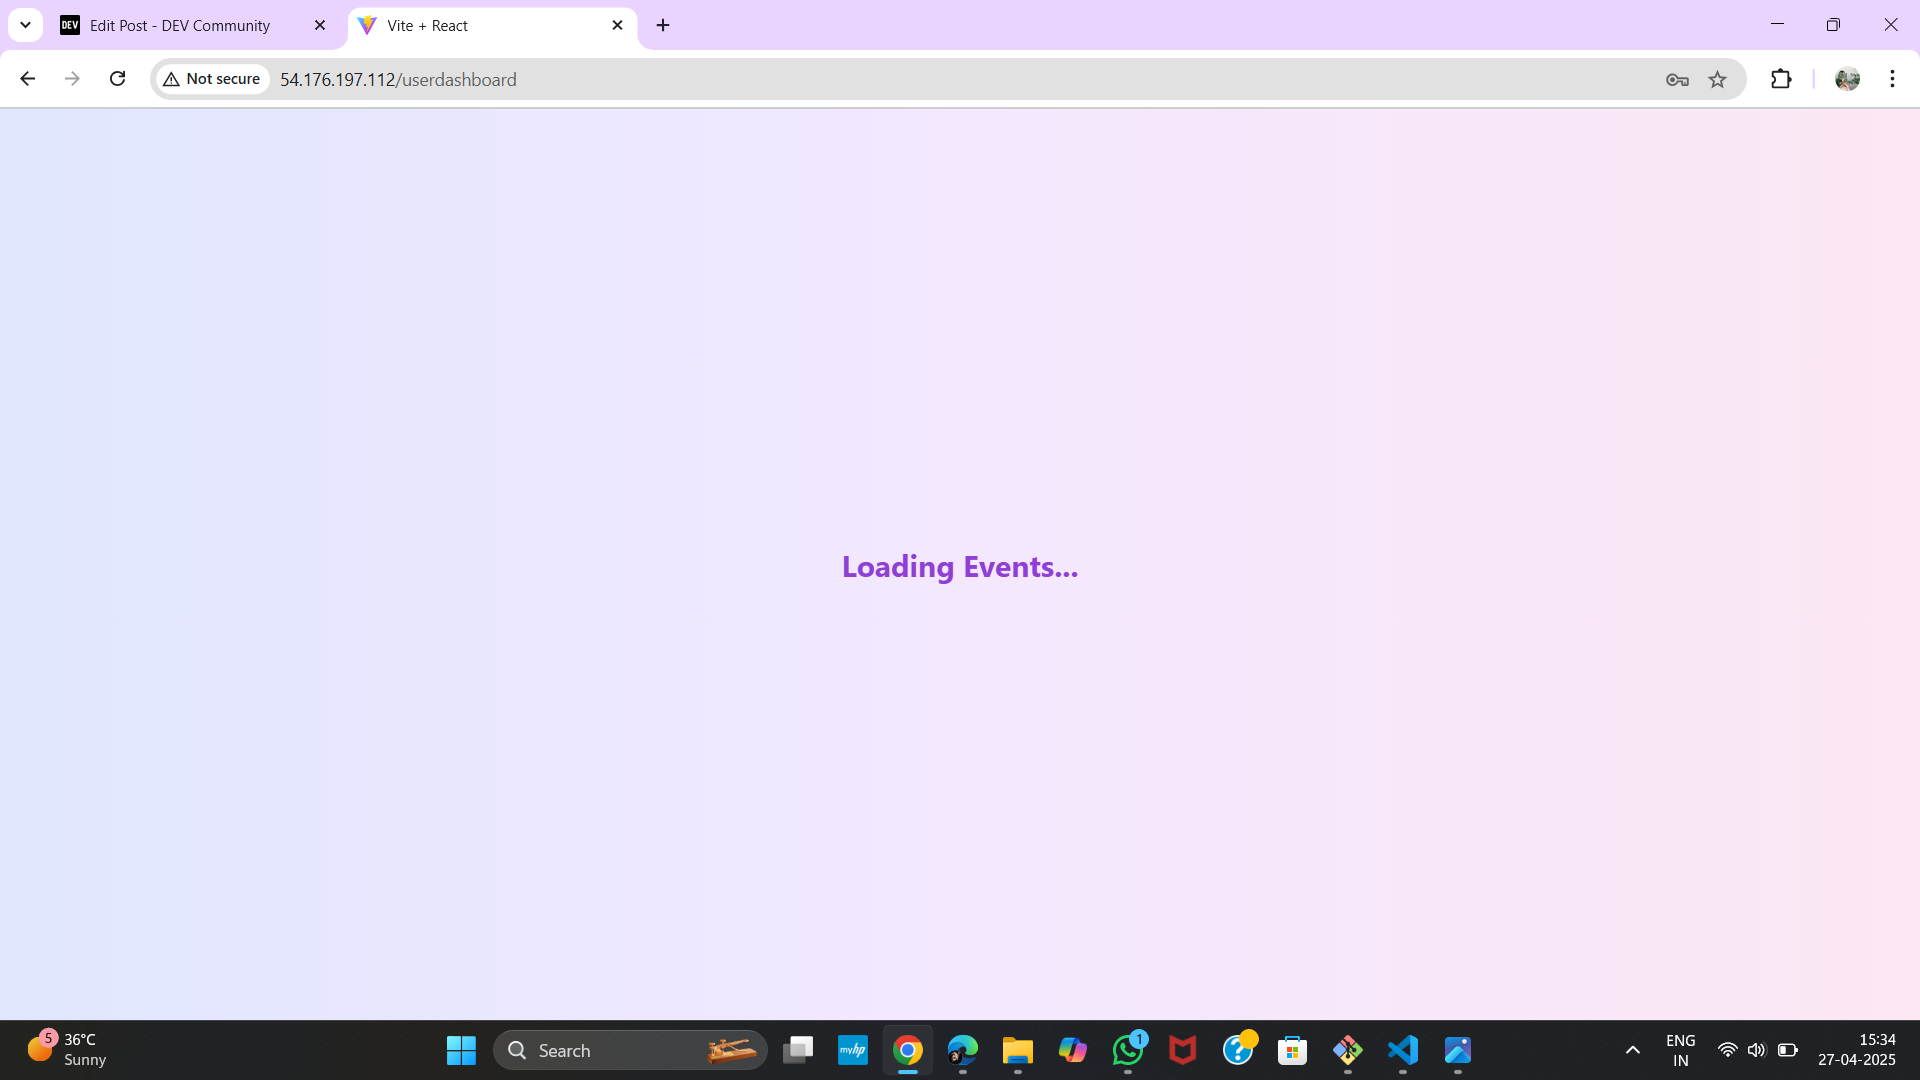Screen dimensions: 1920x1080
Task: Open the saved passwords key icon
Action: pos(1677,80)
